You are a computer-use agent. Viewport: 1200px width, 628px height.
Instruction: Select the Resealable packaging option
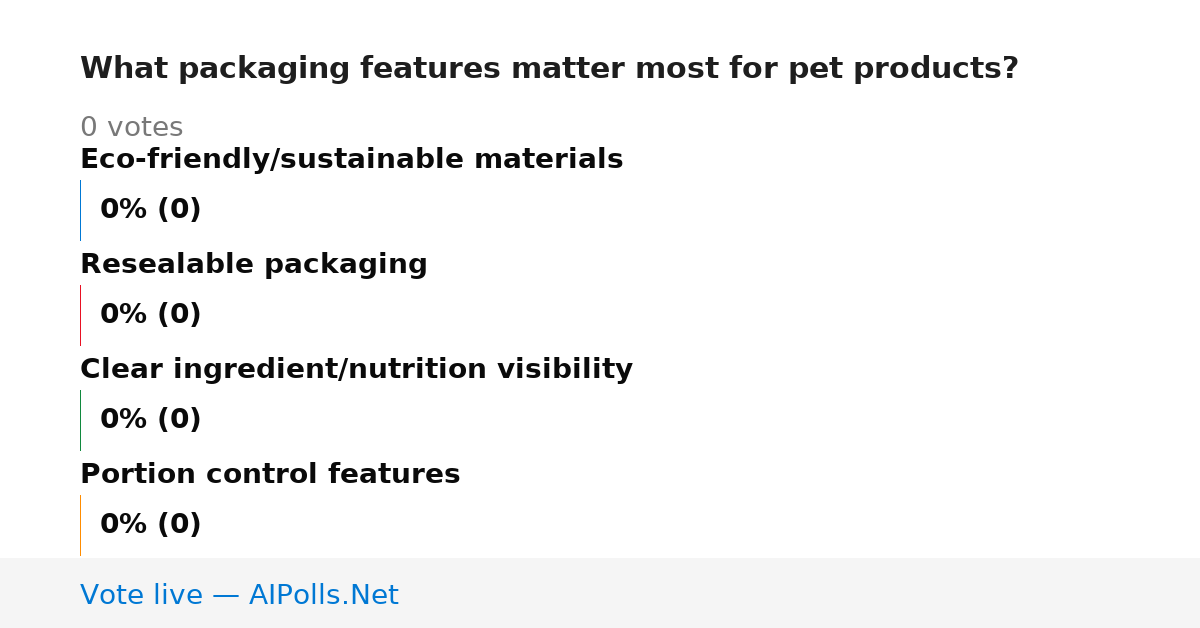(x=253, y=265)
